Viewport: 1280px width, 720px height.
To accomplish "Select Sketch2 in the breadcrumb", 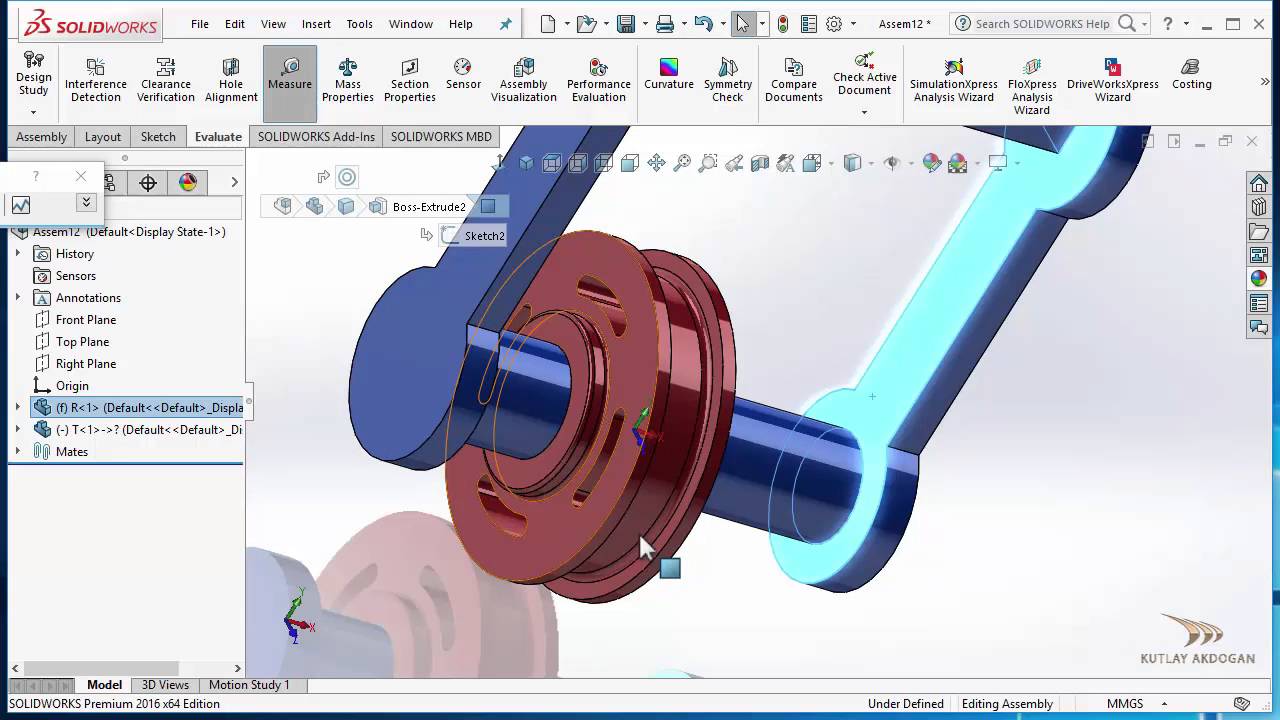I will pos(474,236).
